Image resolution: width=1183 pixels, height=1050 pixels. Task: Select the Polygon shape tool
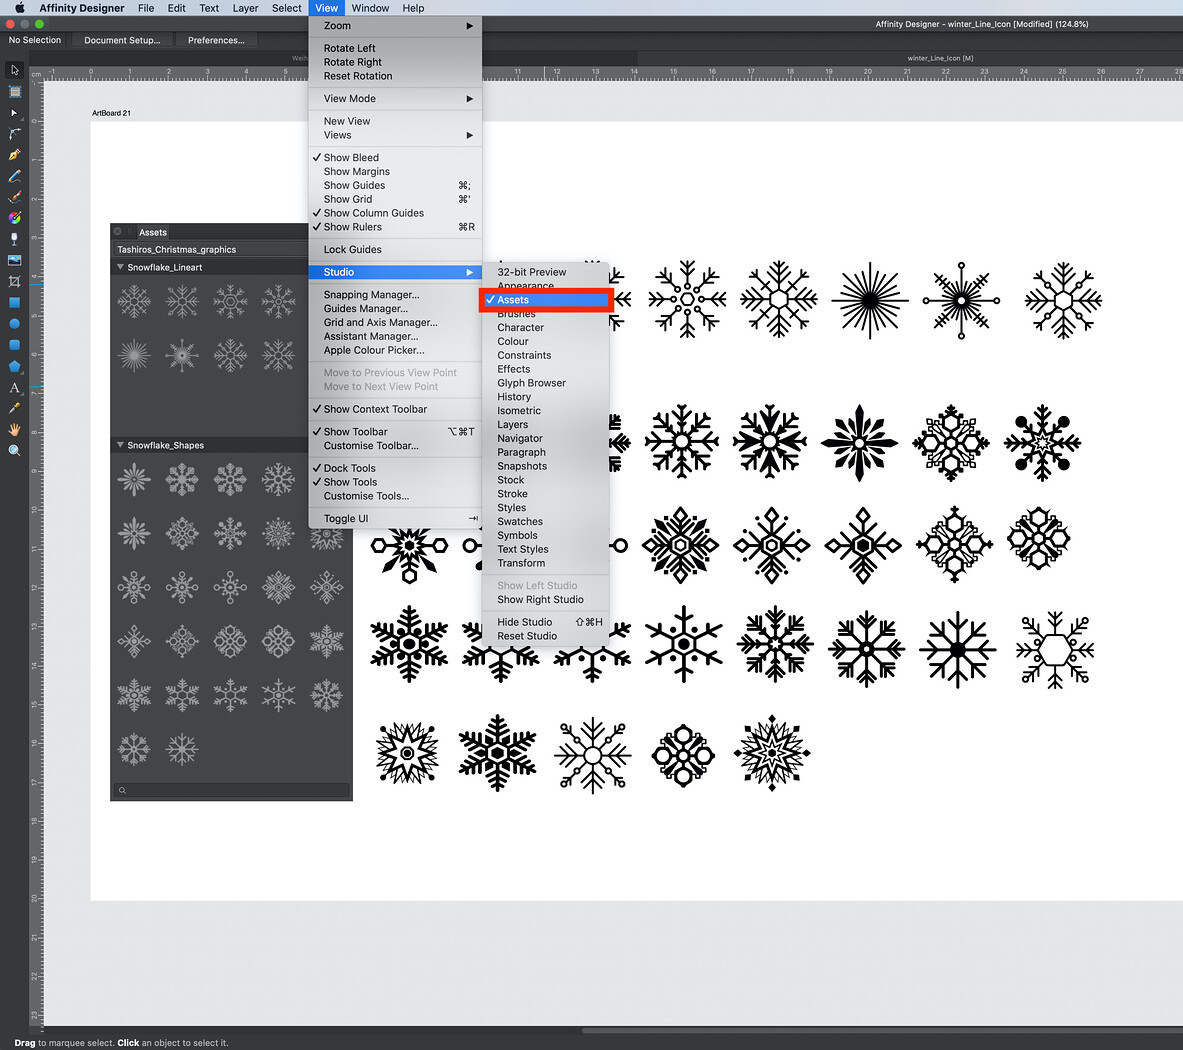pyautogui.click(x=14, y=367)
